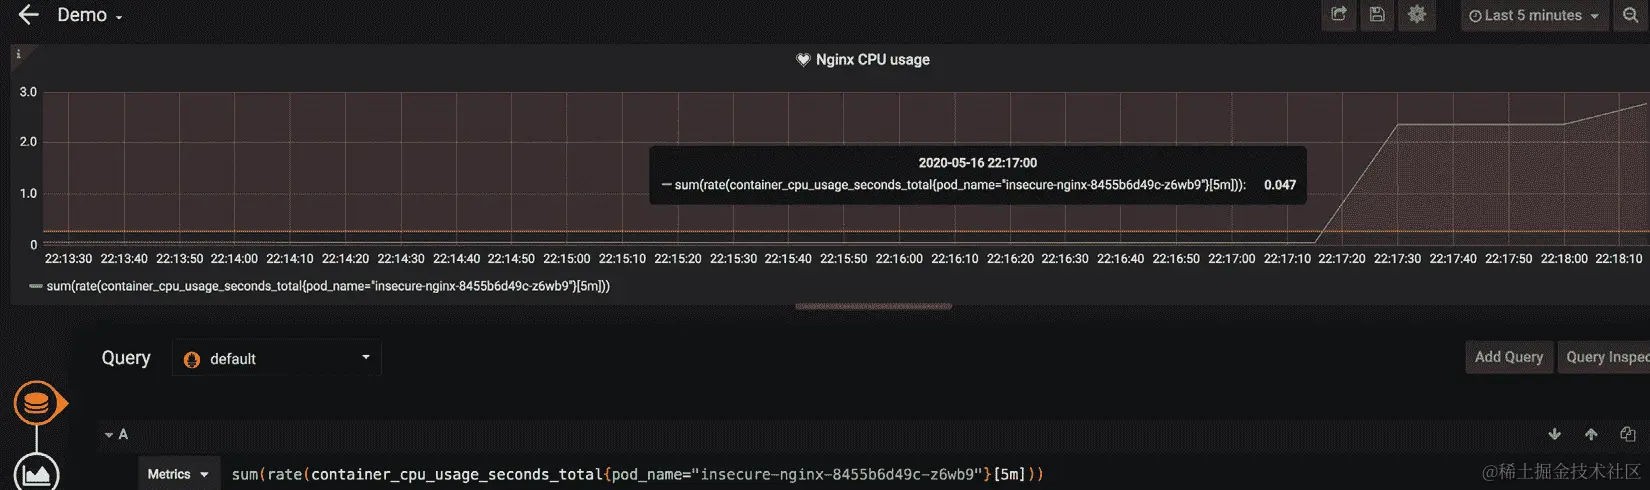Click the 2.0 y-axis label
Viewport: 1650px width, 490px height.
[x=28, y=142]
